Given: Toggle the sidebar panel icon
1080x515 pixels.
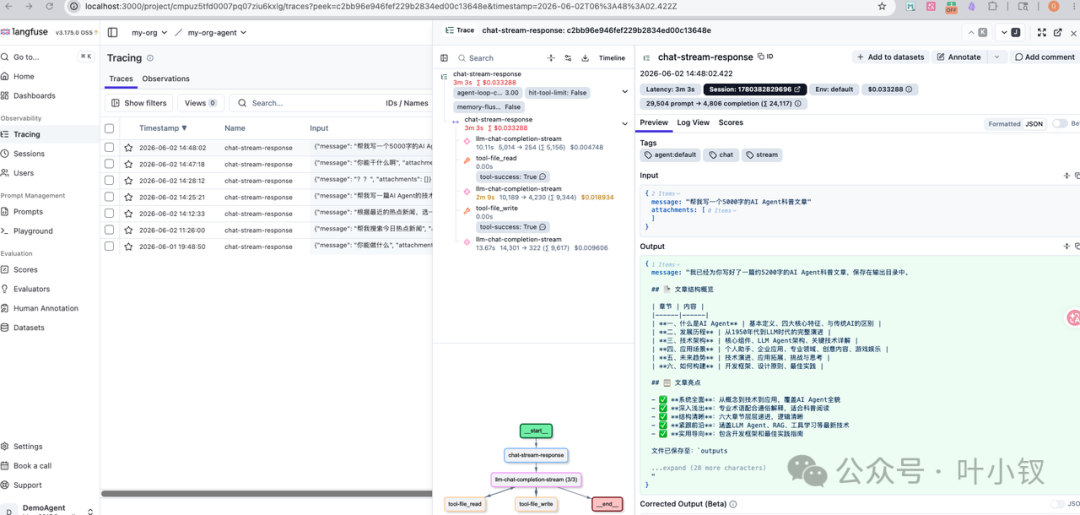Looking at the screenshot, I should coord(112,32).
